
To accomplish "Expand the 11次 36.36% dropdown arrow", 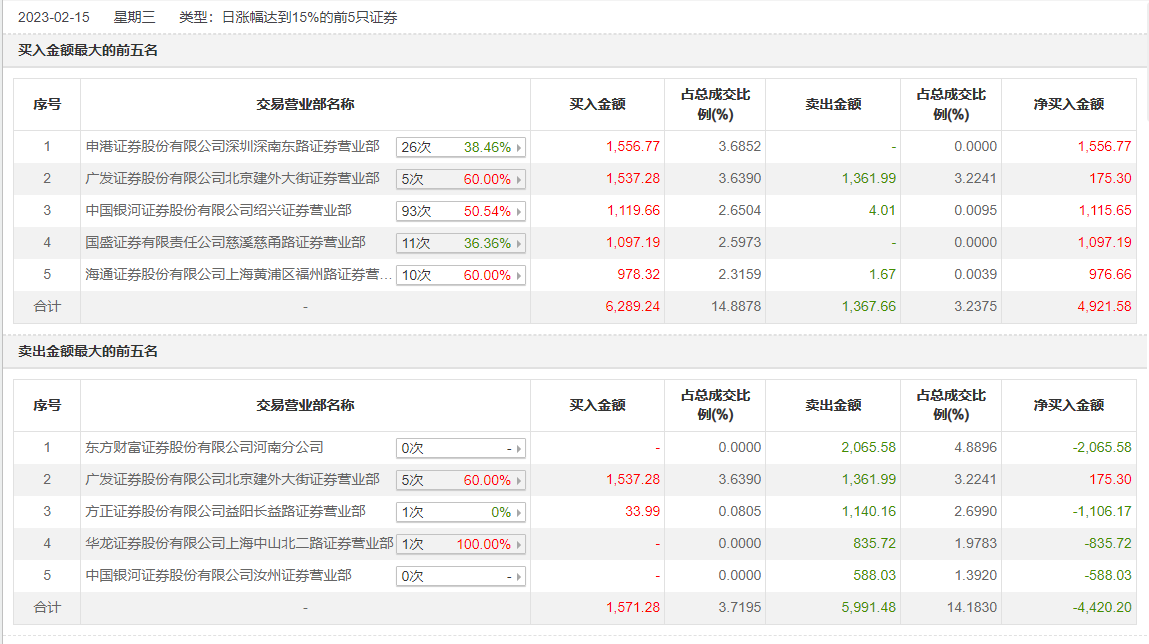I will [519, 244].
